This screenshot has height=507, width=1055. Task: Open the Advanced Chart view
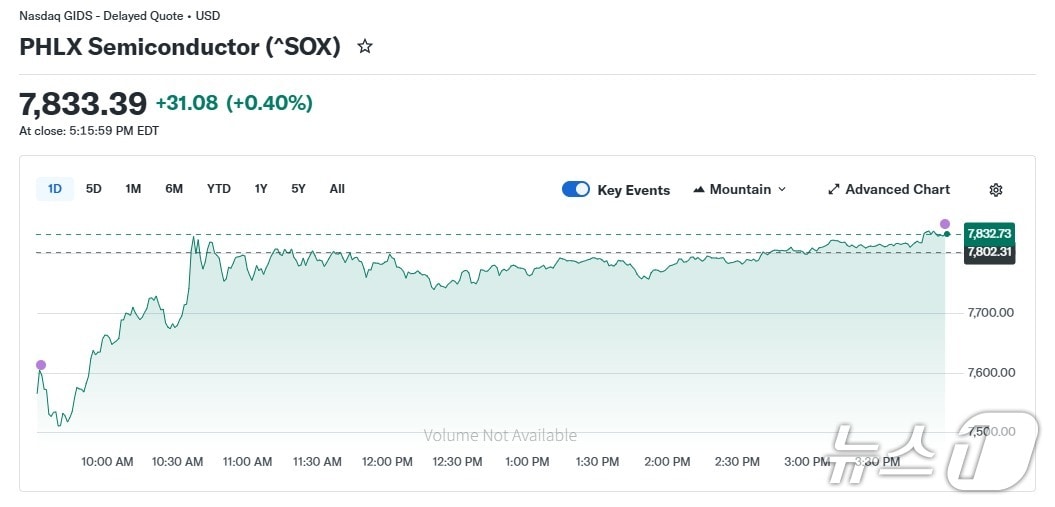click(888, 190)
